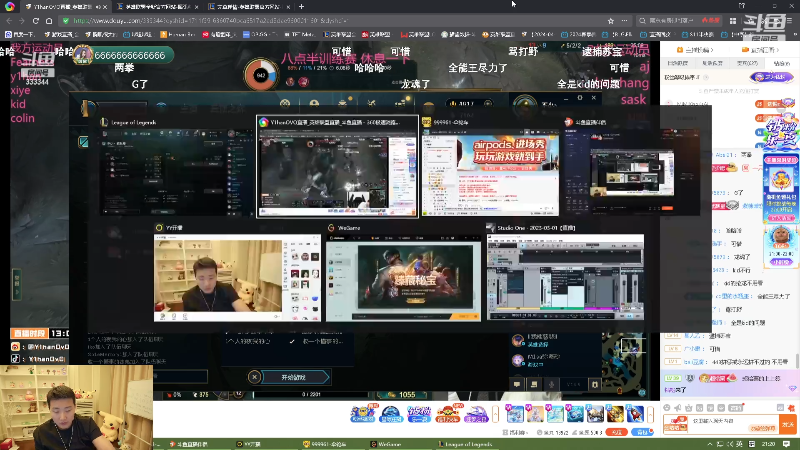Click the chat panel vertical scrollbar
Viewport: 800px width, 450px height.
pos(797,360)
